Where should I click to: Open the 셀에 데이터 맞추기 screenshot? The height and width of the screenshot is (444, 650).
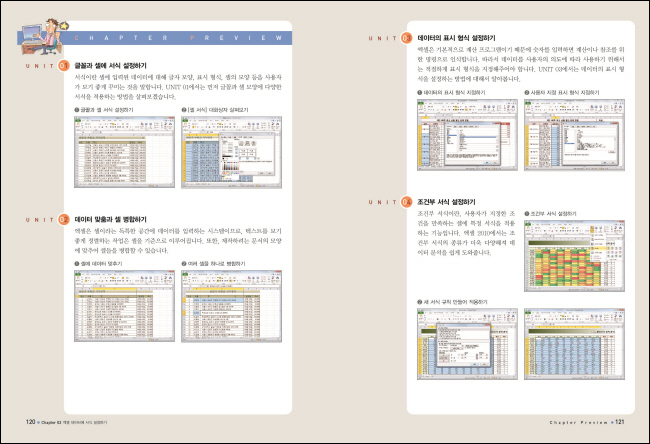pos(125,301)
